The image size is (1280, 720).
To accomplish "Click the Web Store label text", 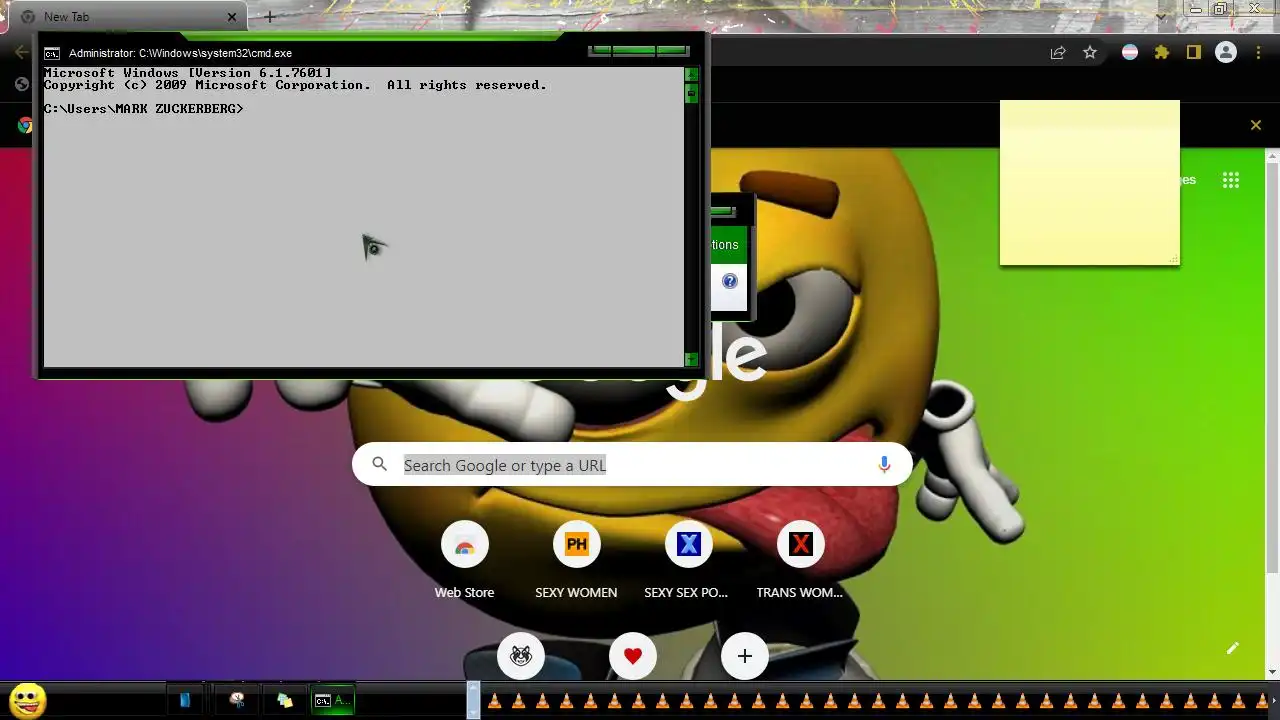I will [x=464, y=592].
